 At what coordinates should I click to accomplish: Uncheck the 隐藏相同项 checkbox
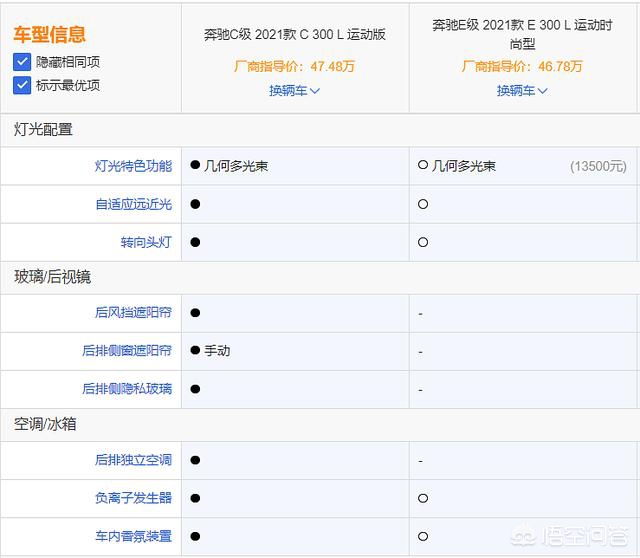[22, 62]
